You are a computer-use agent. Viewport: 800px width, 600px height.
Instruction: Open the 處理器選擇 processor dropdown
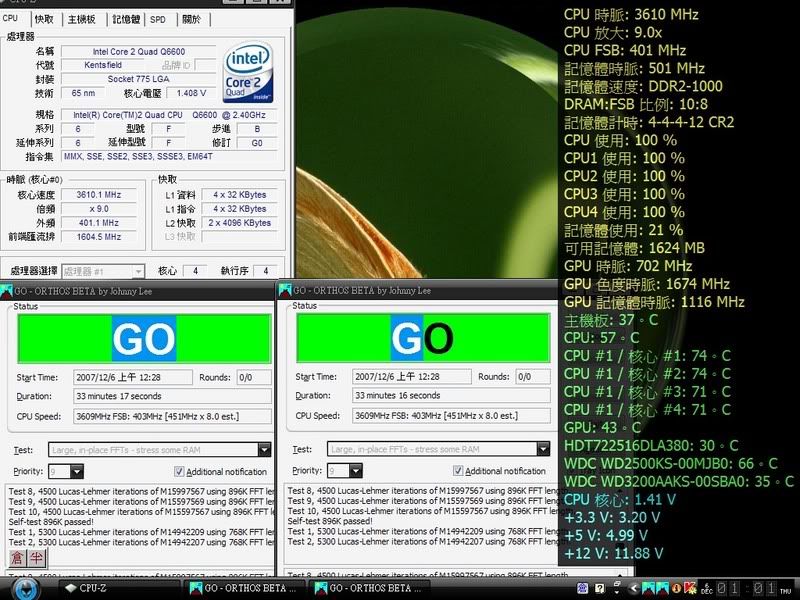(103, 271)
